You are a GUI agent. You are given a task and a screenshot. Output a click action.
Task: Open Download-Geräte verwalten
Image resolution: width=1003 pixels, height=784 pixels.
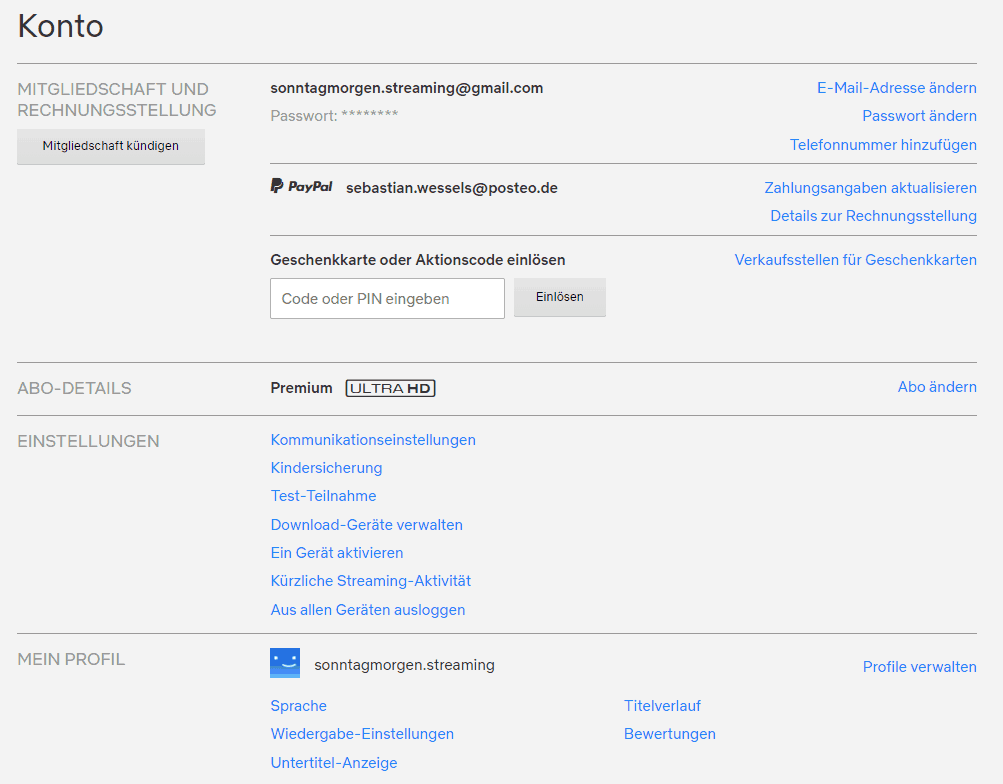point(367,525)
